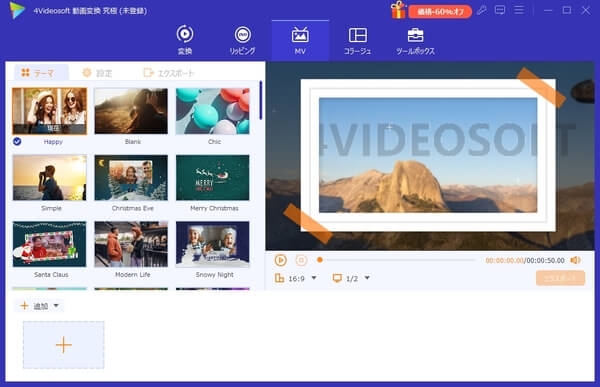Stop the MV preview playback
Viewport: 600px width, 387px height.
302,260
